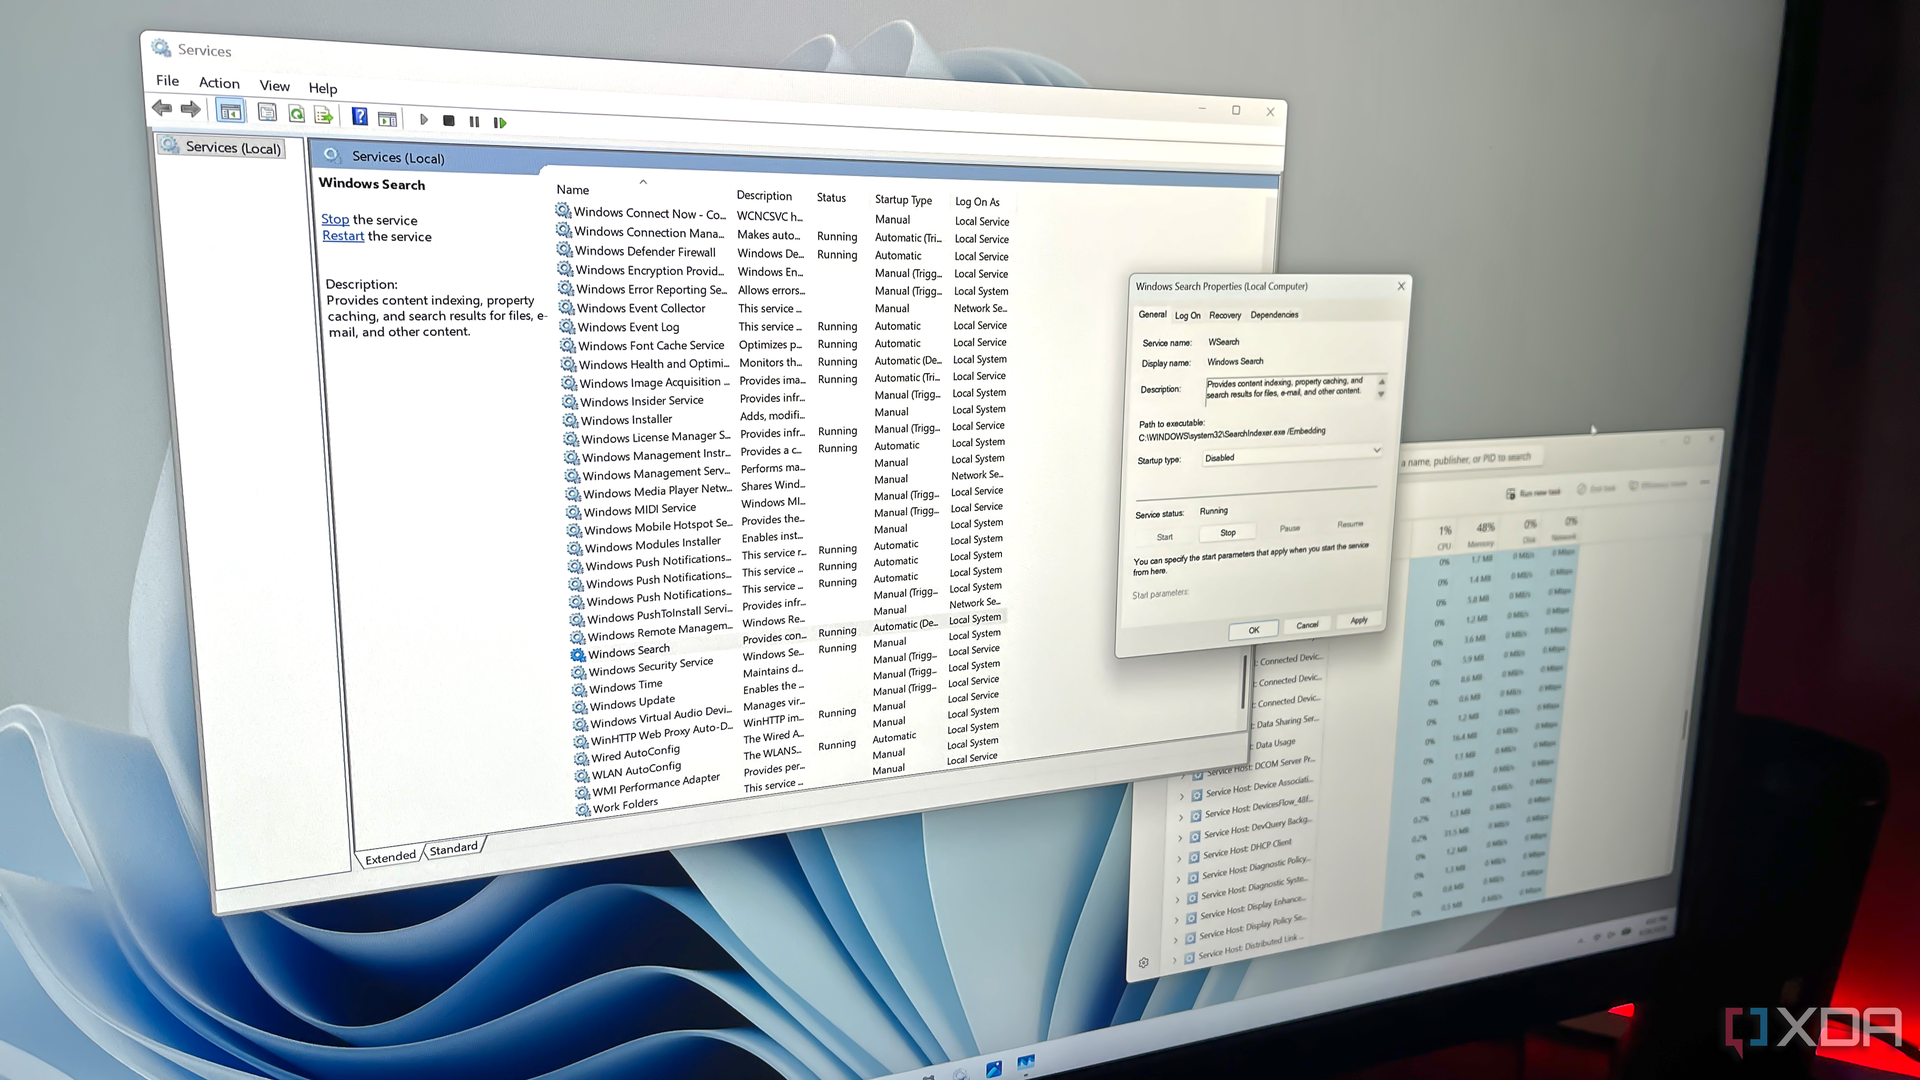Switch to the Recovery tab
Viewport: 1920px width, 1080px height.
tap(1225, 315)
